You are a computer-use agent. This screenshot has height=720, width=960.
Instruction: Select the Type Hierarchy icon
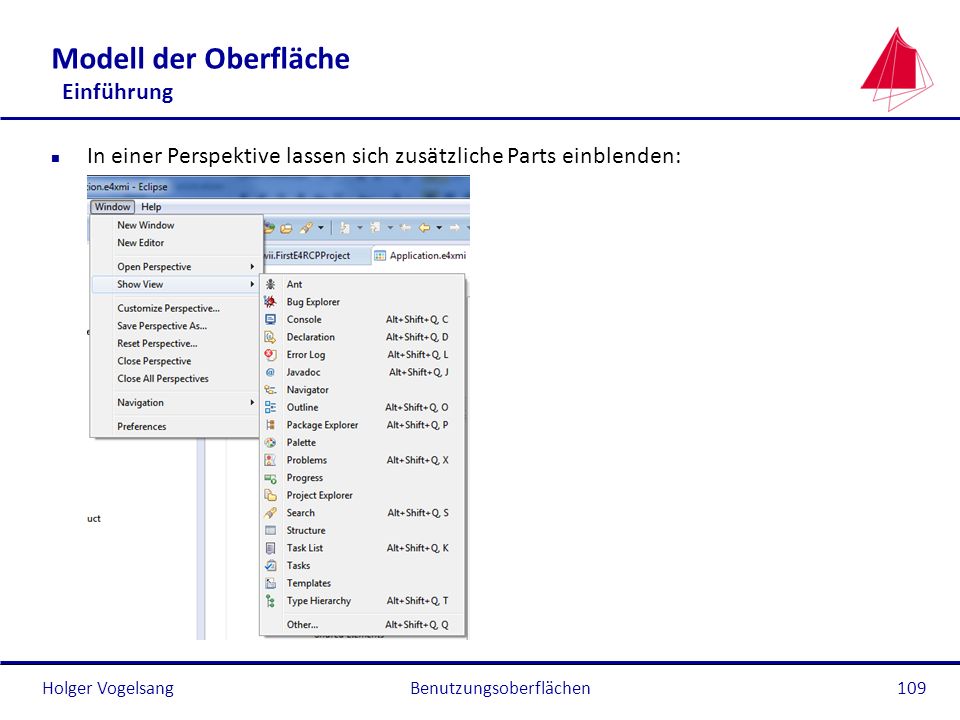tap(271, 601)
